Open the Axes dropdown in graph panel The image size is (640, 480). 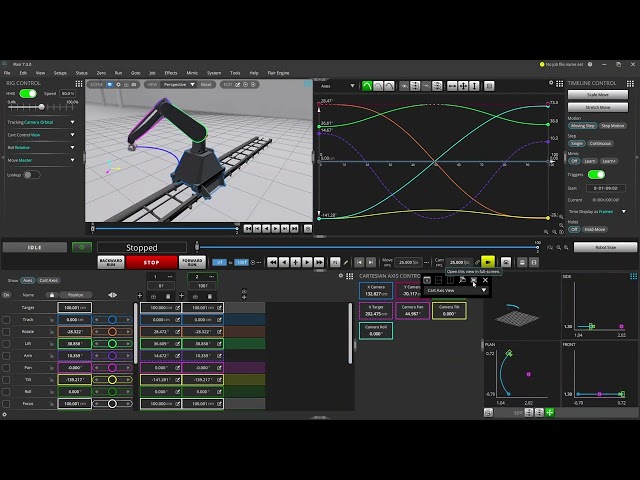pyautogui.click(x=338, y=86)
